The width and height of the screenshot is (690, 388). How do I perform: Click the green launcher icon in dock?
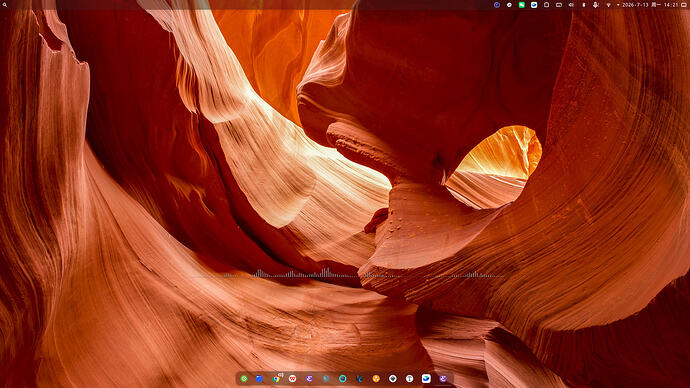click(244, 378)
